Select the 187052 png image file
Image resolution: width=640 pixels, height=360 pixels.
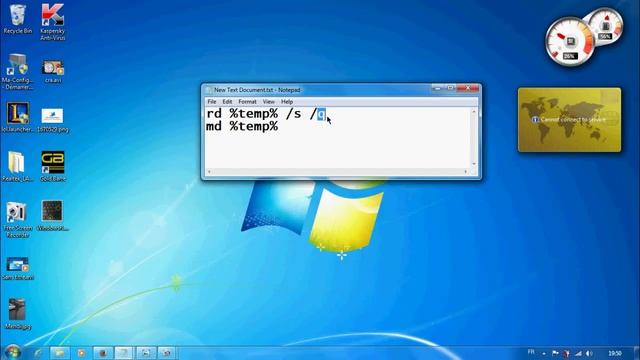tap(53, 120)
